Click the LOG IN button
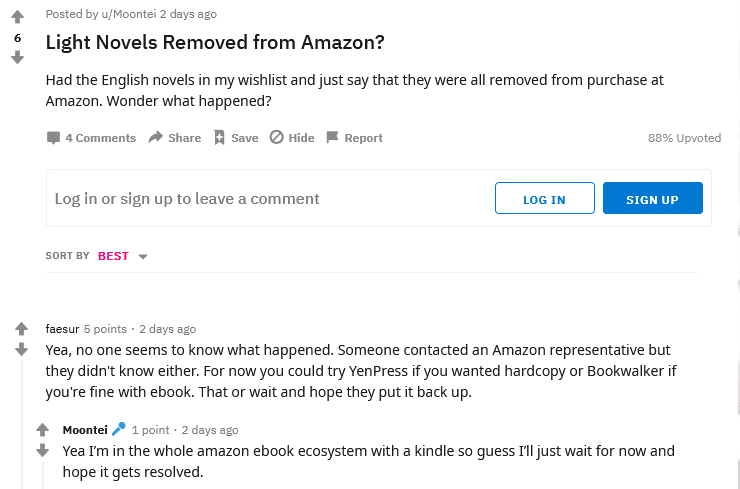 click(544, 199)
